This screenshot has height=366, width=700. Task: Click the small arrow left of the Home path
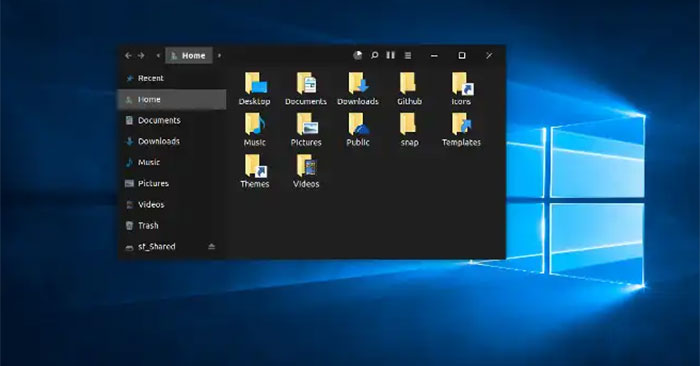[x=158, y=55]
